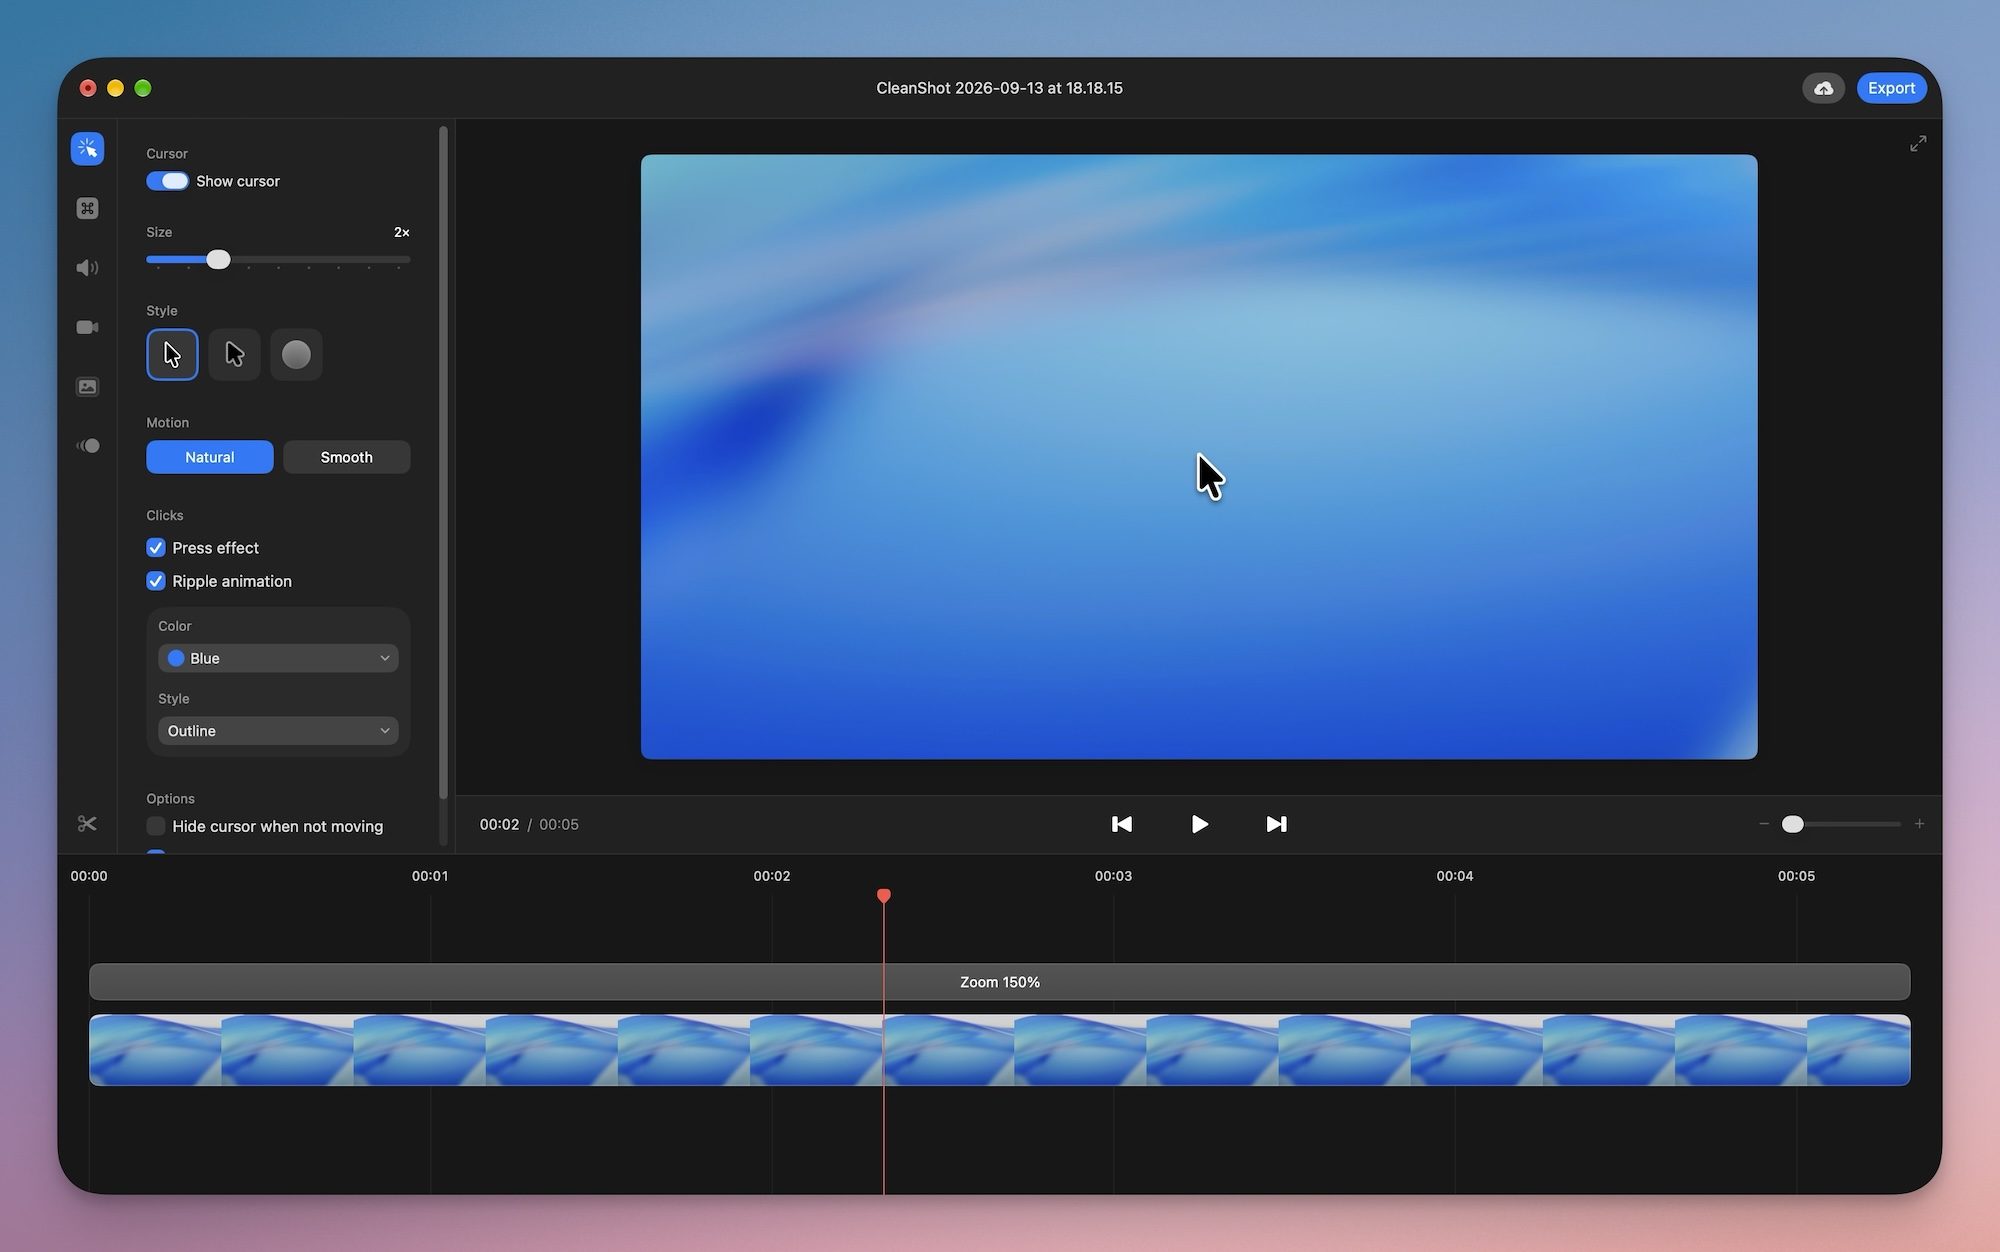
Task: Click the 00:00 timeline ruler mark
Action: [89, 876]
